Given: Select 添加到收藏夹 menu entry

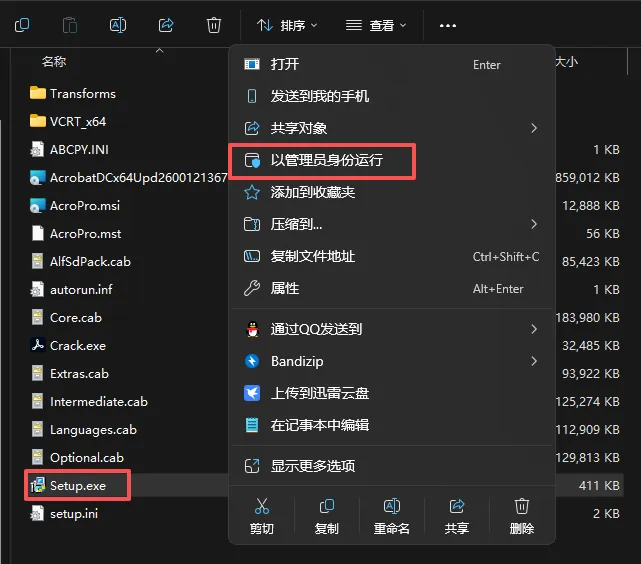Looking at the screenshot, I should 392,192.
